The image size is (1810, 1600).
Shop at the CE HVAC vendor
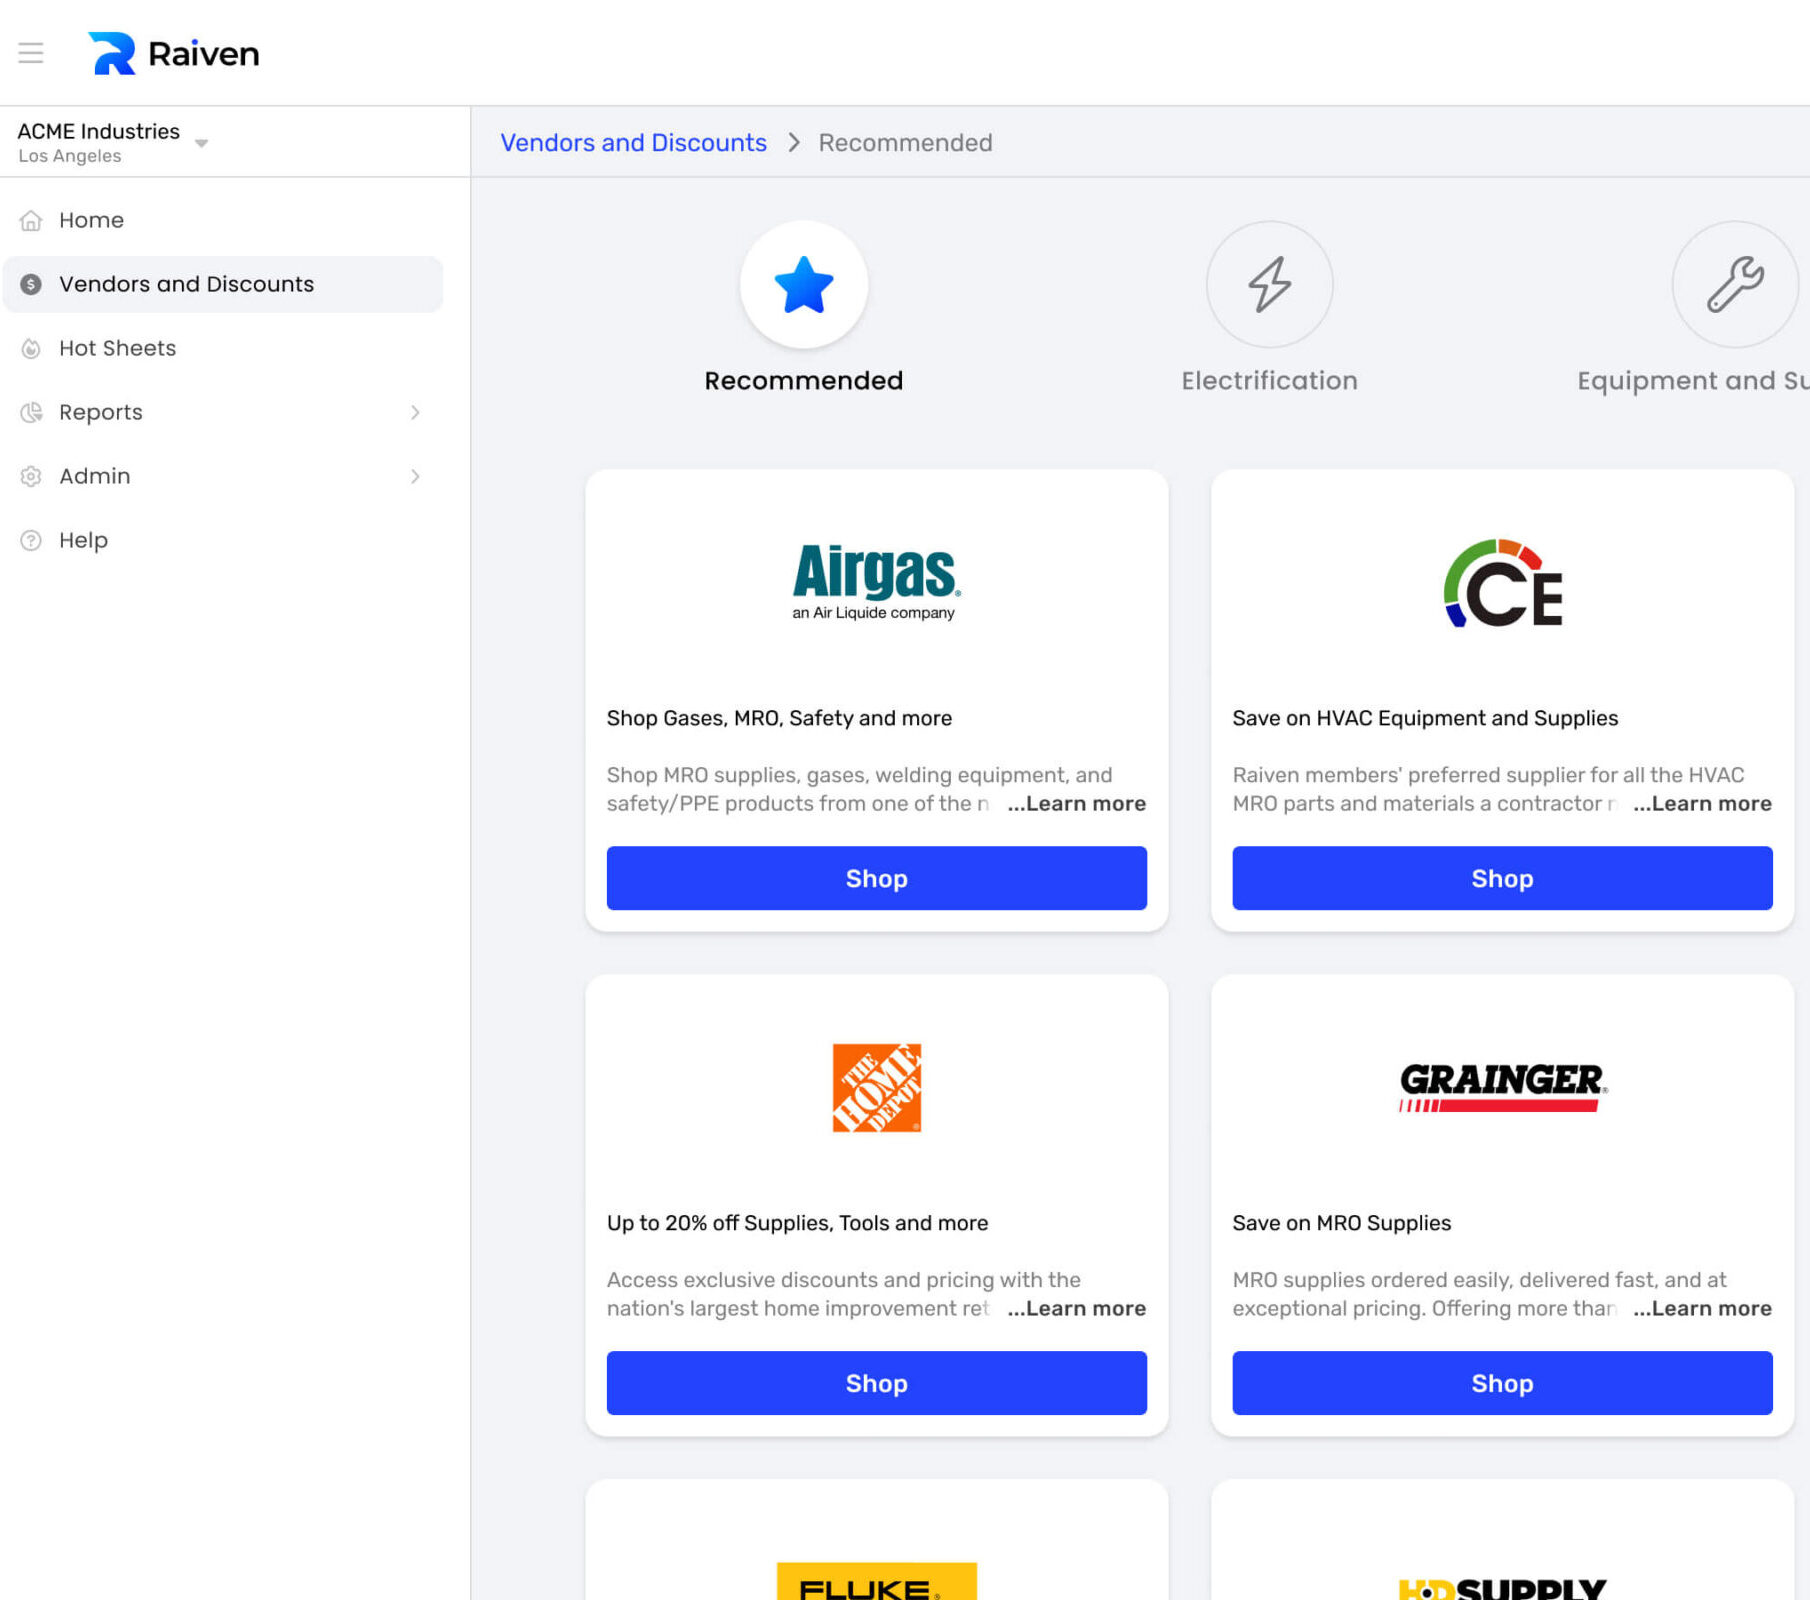point(1503,878)
